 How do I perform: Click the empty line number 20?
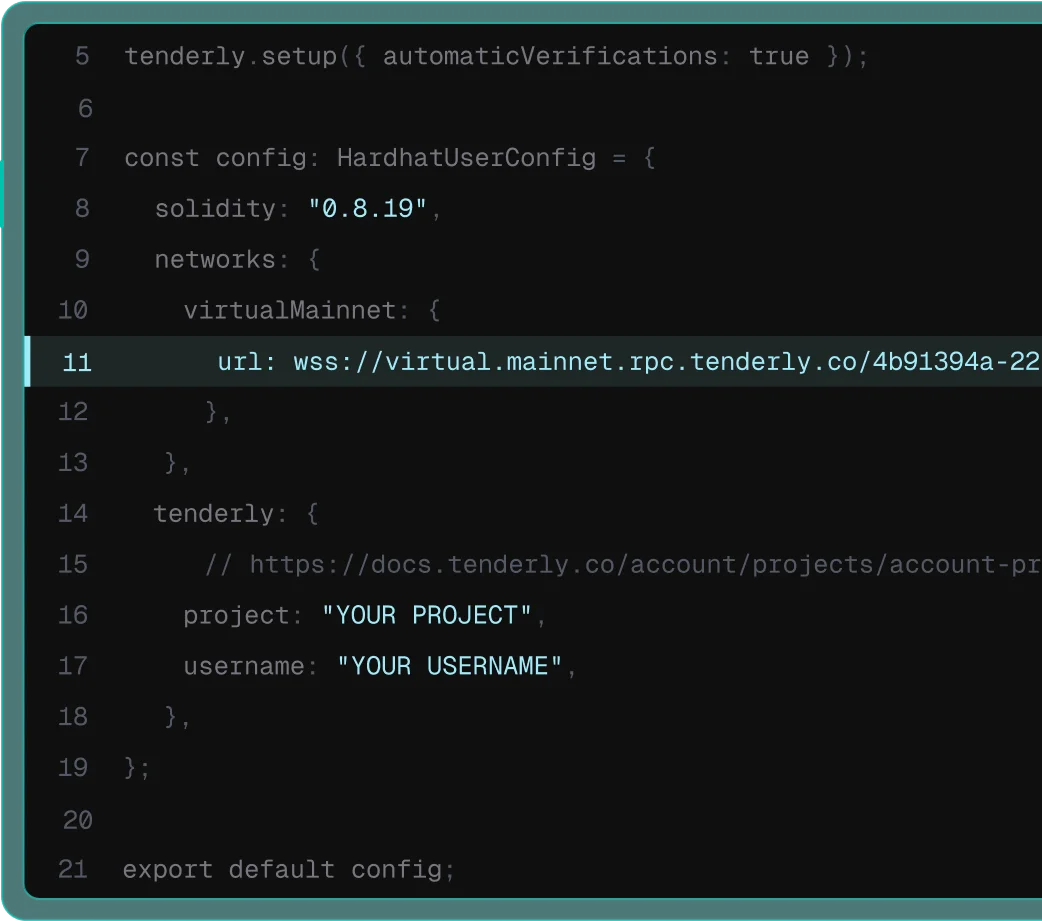point(77,821)
